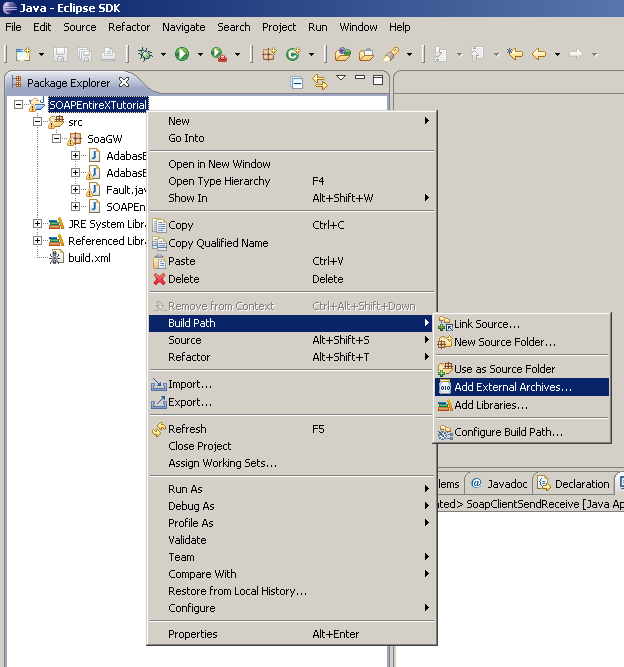Click the Debug bug icon
This screenshot has height=667, width=624.
145,54
